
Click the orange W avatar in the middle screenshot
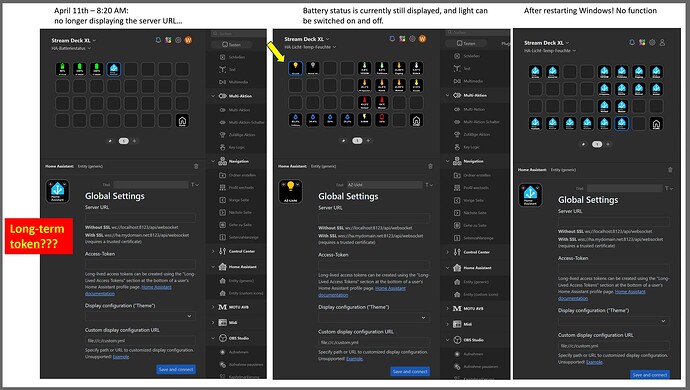[422, 39]
